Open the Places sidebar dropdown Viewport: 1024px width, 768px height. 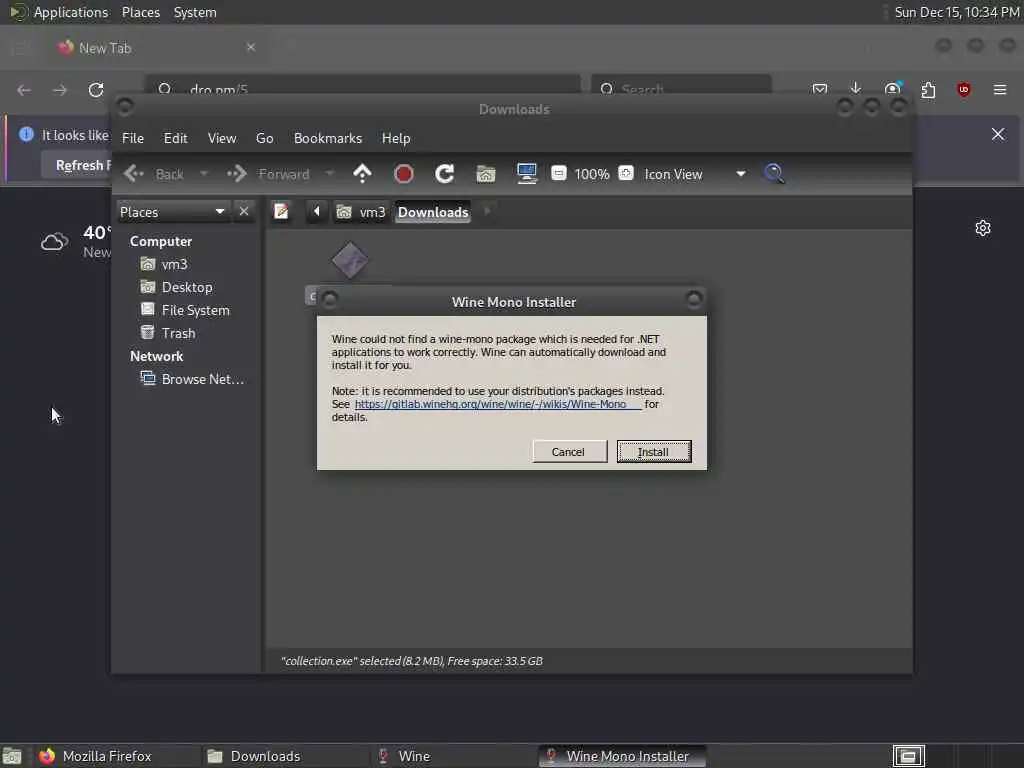pos(172,212)
